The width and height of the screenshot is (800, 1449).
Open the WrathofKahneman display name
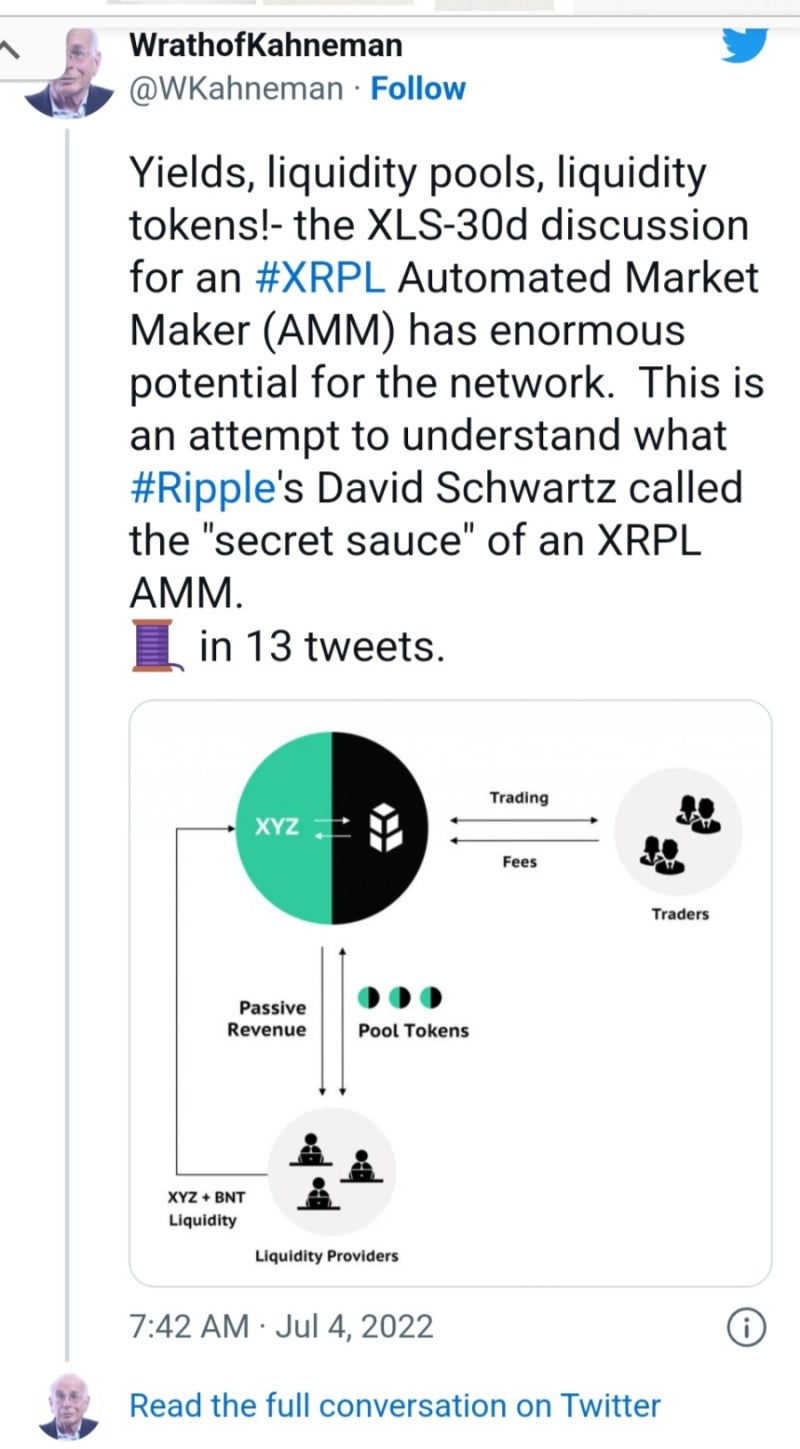(266, 45)
